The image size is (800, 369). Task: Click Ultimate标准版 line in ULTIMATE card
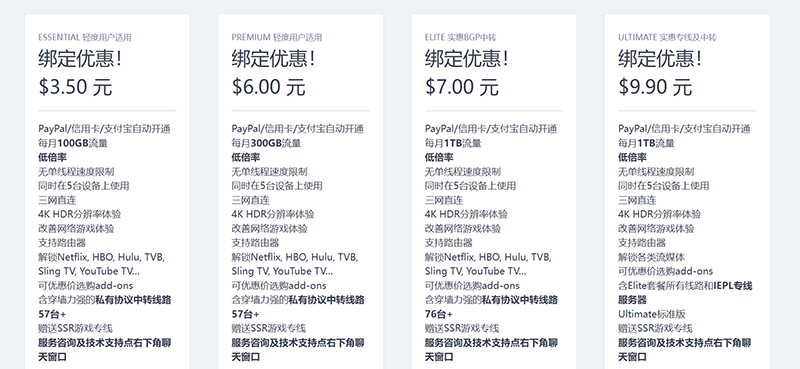pyautogui.click(x=652, y=314)
